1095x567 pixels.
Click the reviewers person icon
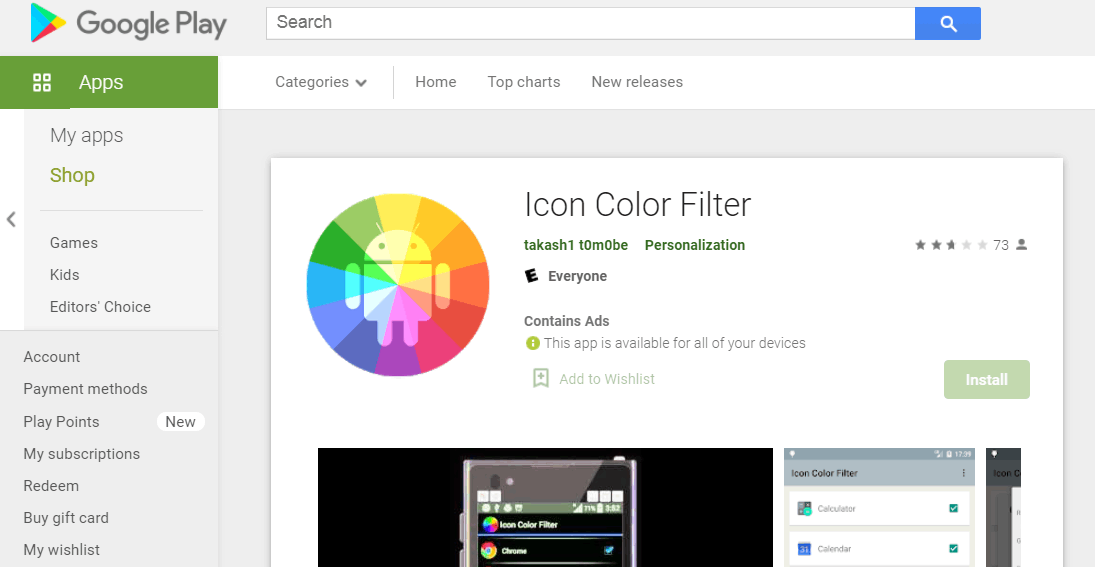(1022, 244)
